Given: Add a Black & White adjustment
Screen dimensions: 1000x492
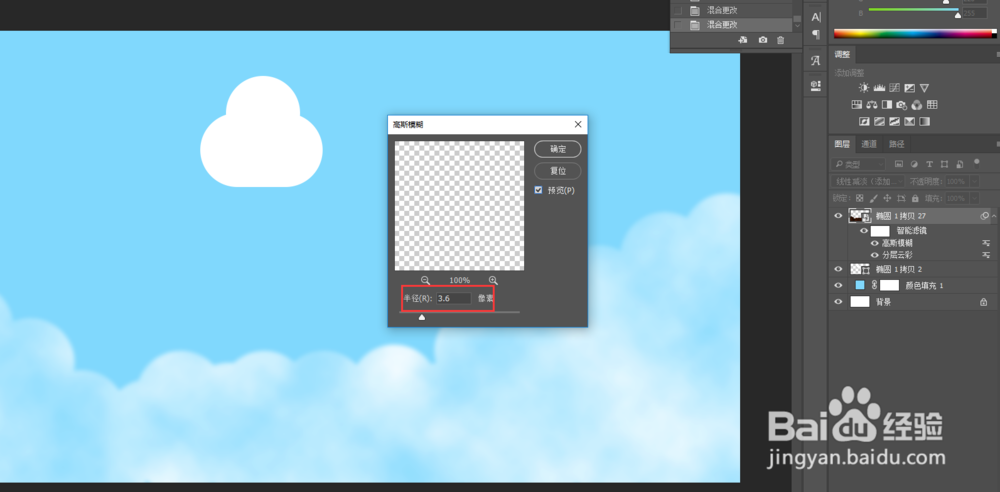Looking at the screenshot, I should pyautogui.click(x=886, y=105).
